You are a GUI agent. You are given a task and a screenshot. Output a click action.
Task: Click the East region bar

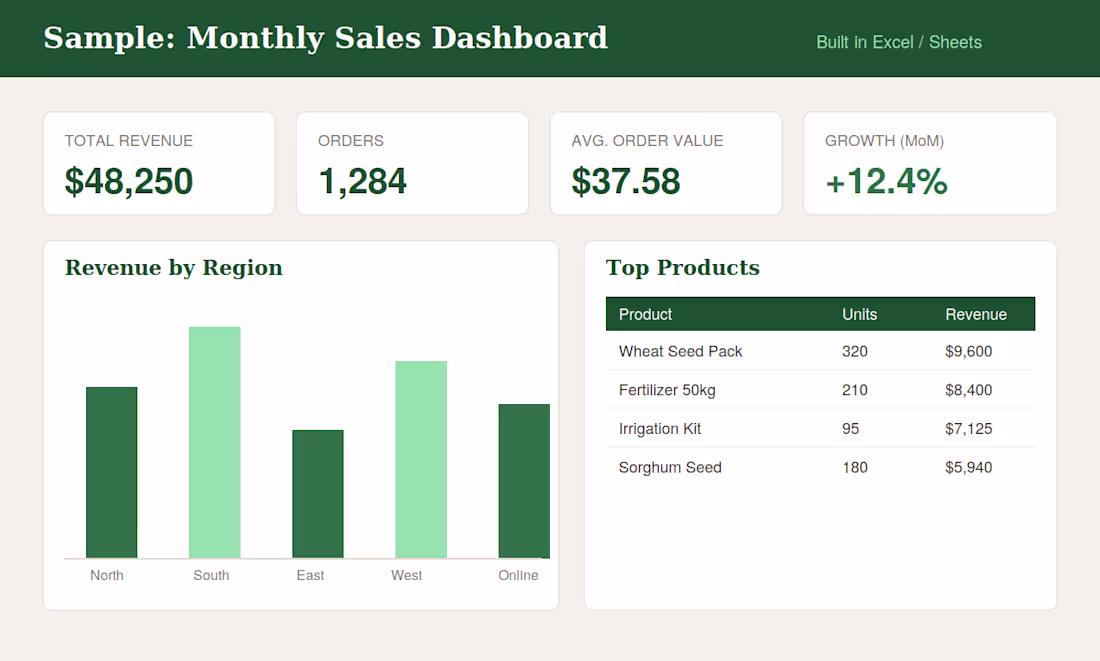(318, 494)
